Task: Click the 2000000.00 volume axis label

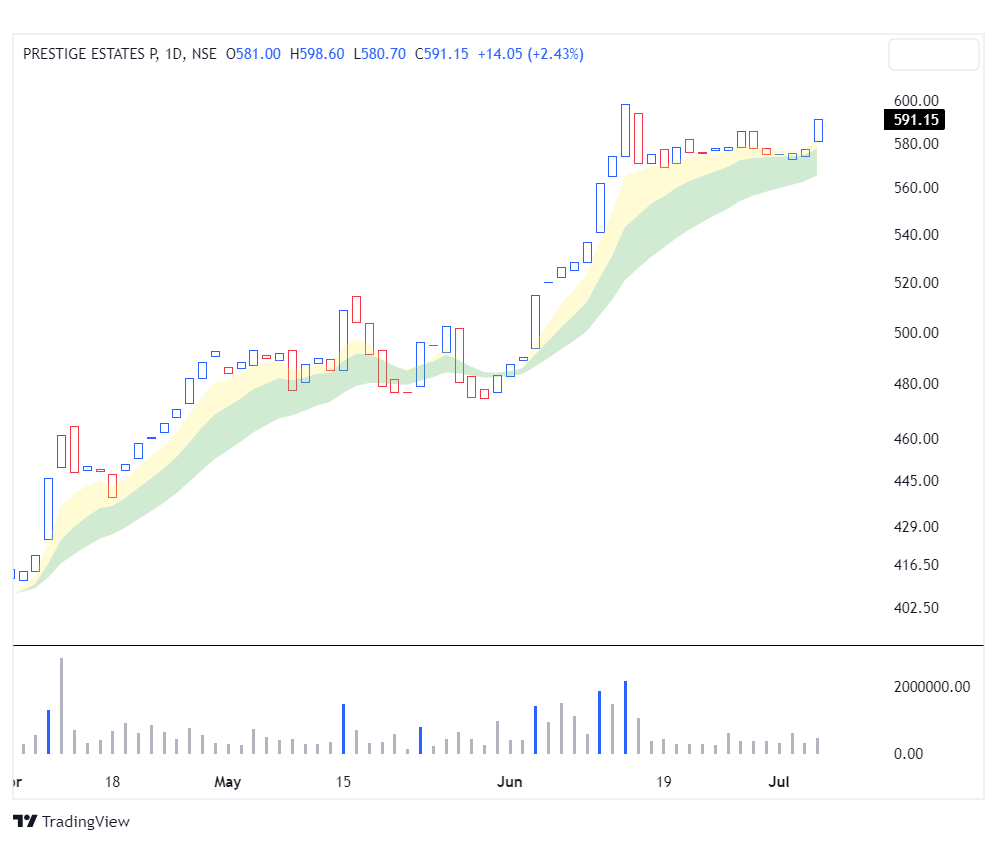Action: (x=932, y=687)
